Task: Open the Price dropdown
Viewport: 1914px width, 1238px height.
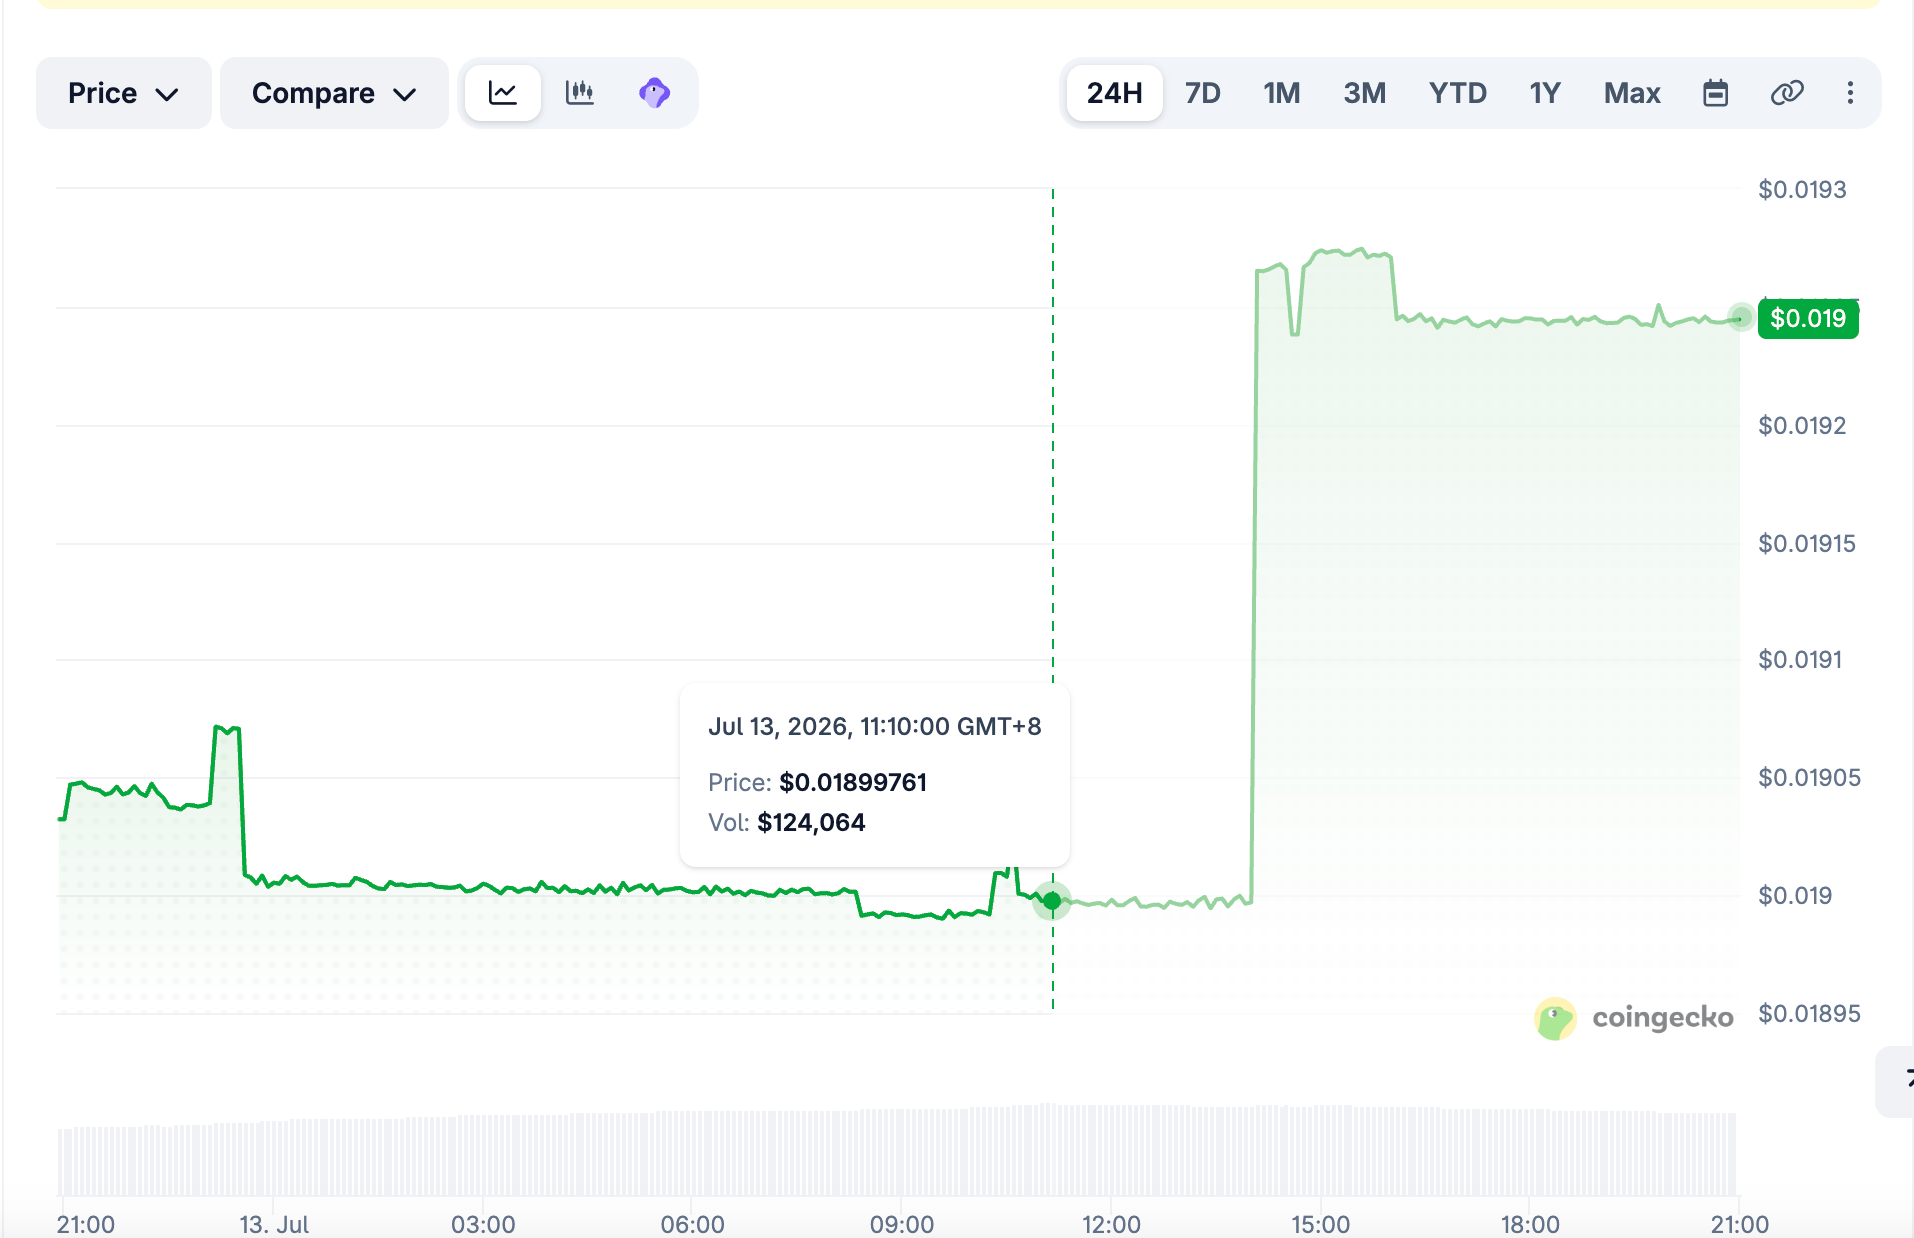Action: [123, 93]
